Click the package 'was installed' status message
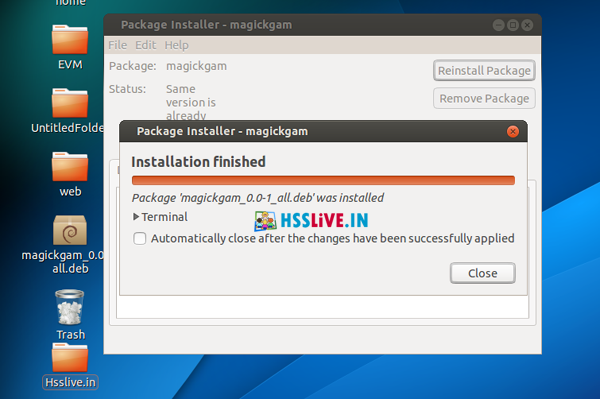 [x=258, y=198]
